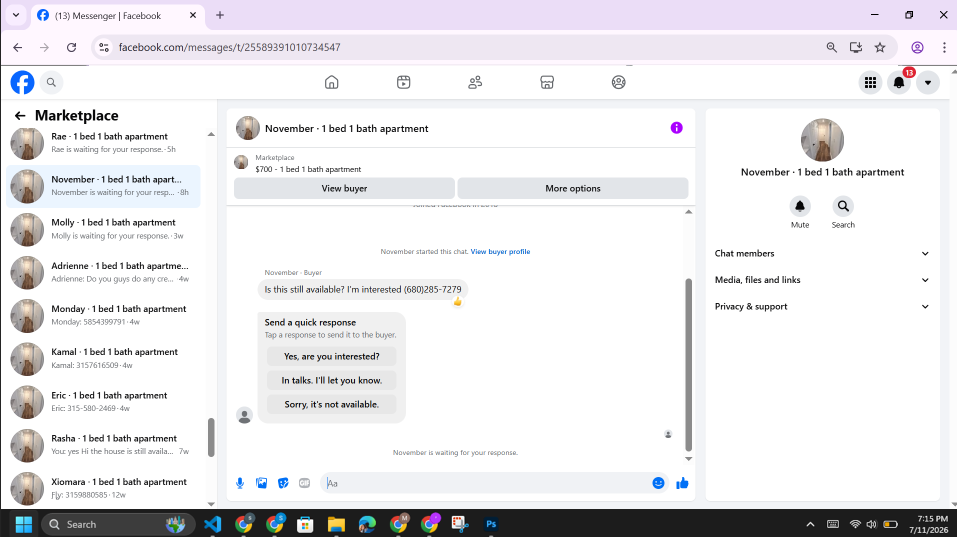Open the Reels video icon
957x537 pixels.
[403, 82]
